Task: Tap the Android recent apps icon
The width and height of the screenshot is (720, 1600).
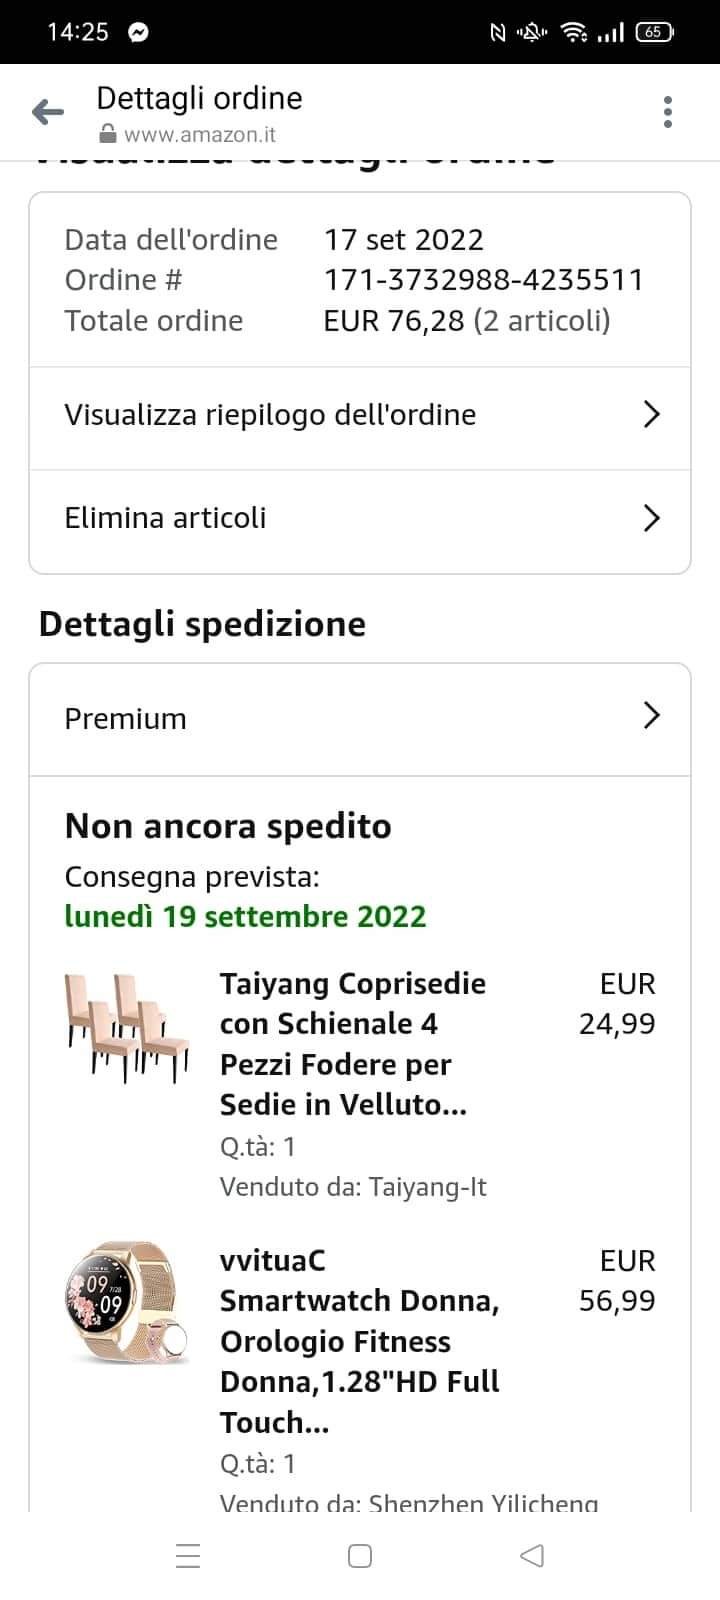Action: pyautogui.click(x=188, y=1556)
